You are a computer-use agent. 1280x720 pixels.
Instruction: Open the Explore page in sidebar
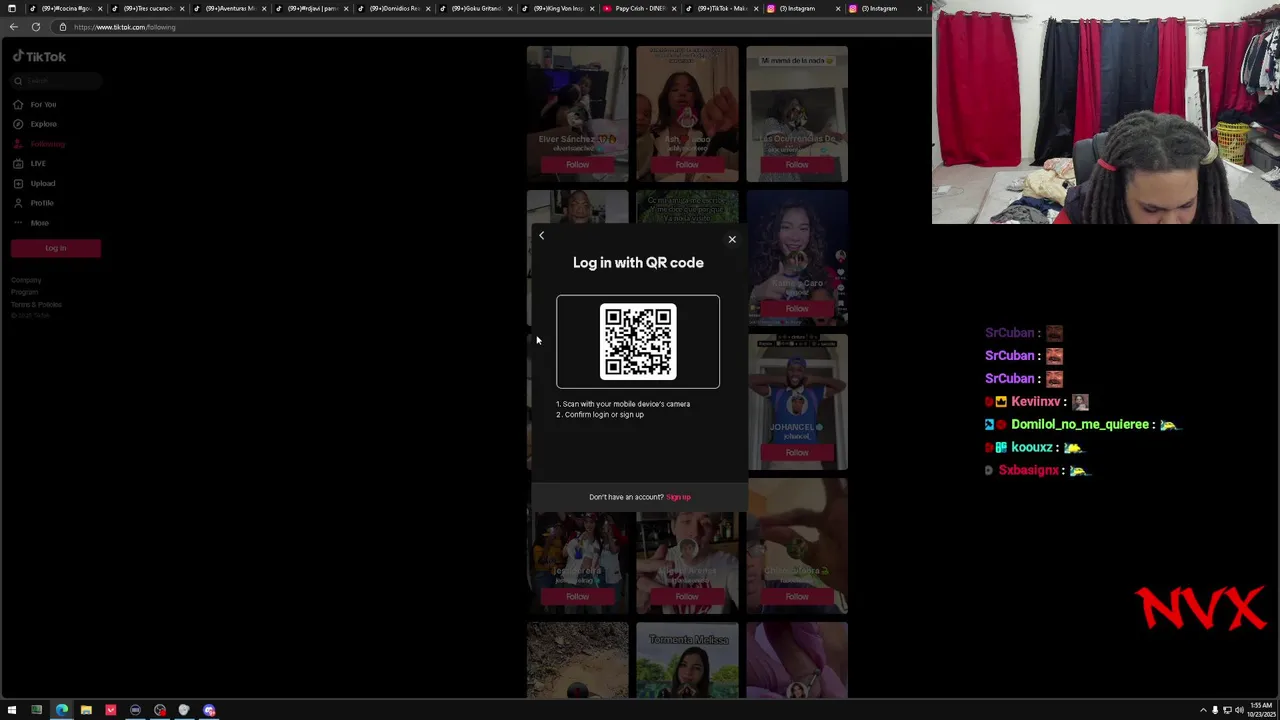pyautogui.click(x=43, y=124)
